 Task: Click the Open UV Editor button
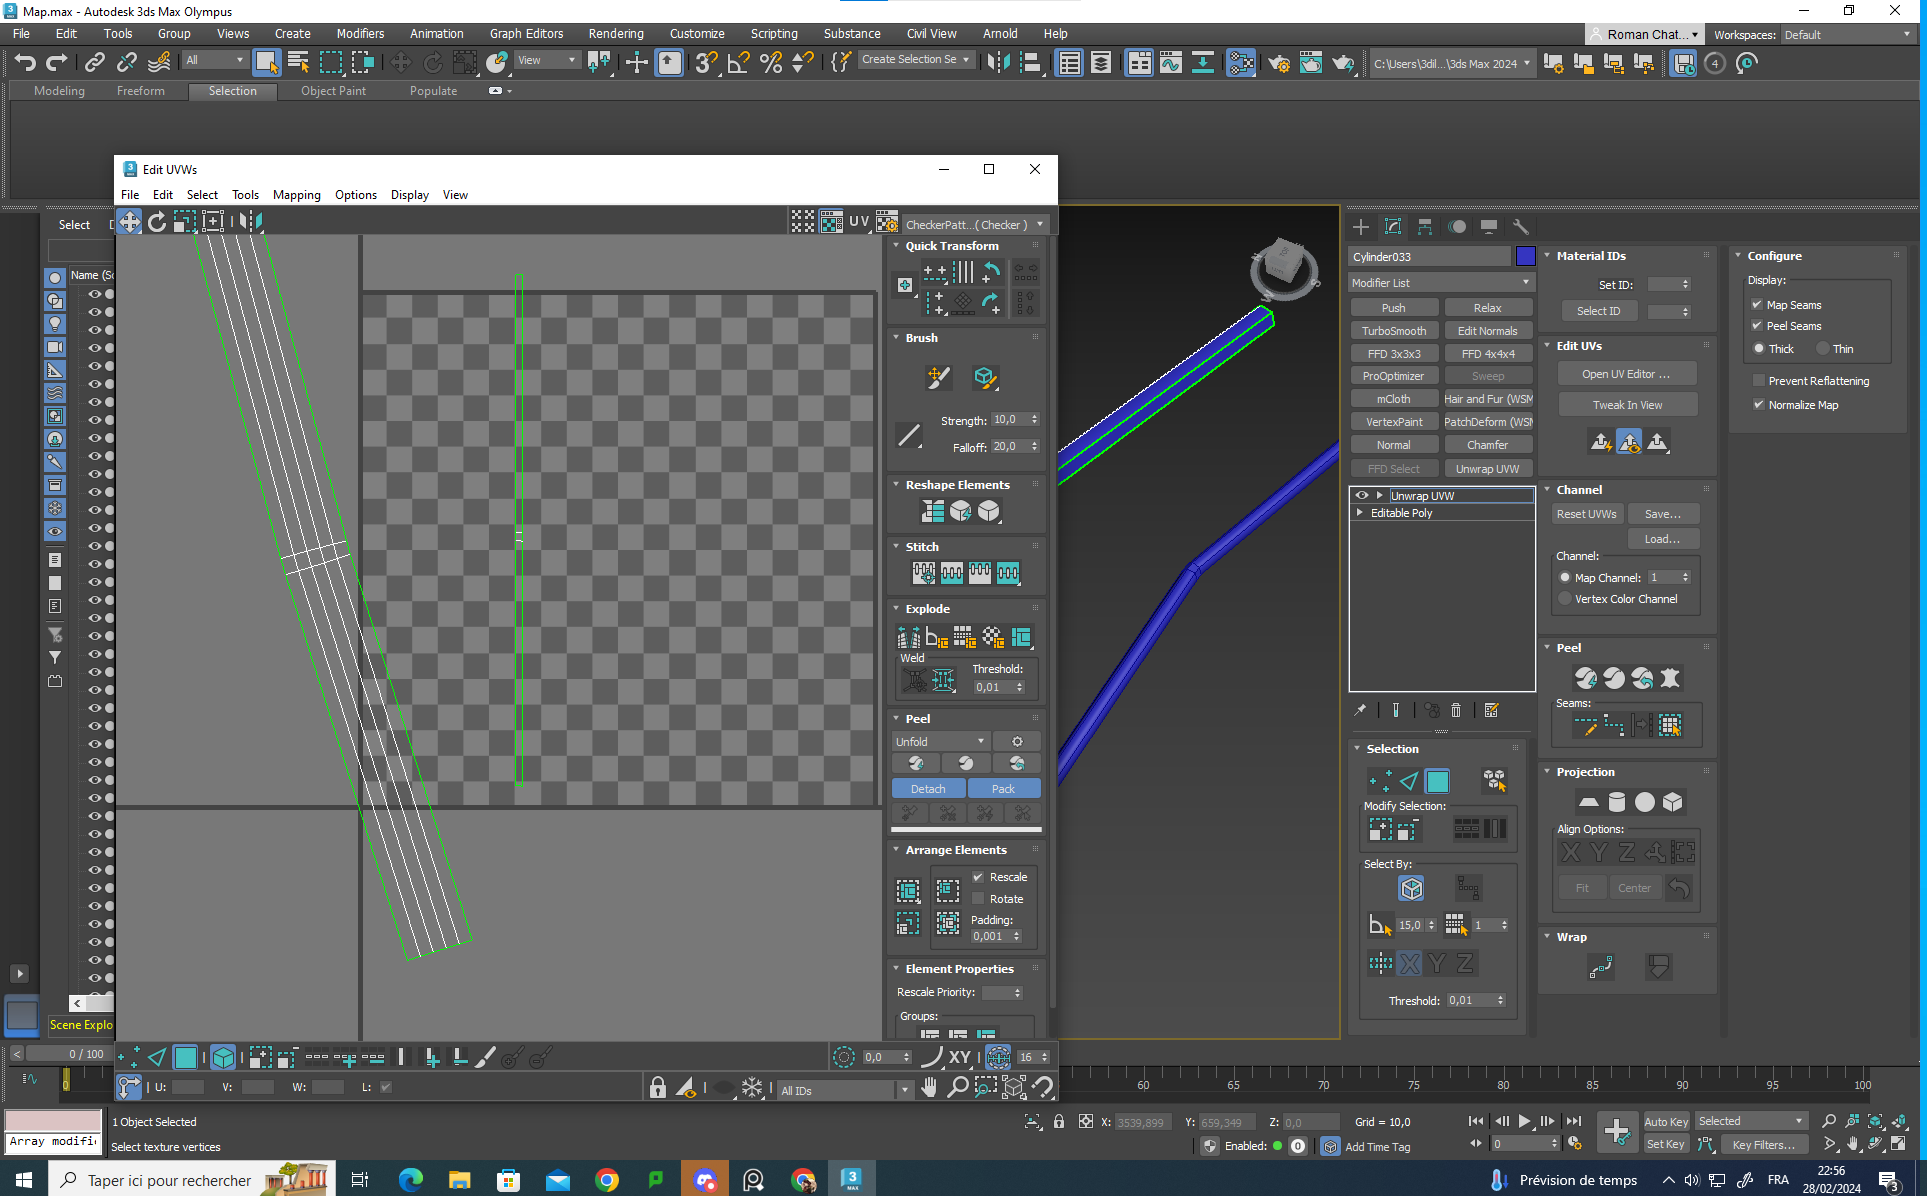click(1627, 374)
